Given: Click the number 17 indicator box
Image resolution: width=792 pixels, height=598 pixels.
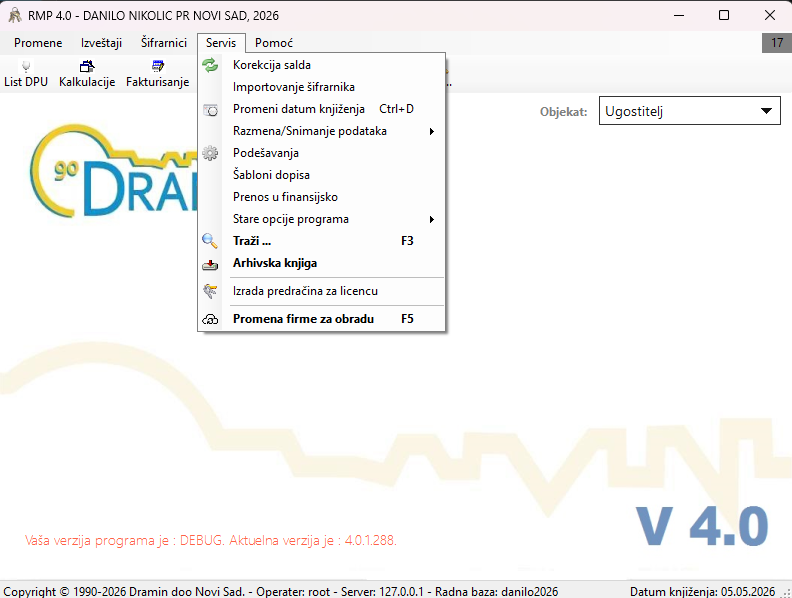Looking at the screenshot, I should (777, 43).
